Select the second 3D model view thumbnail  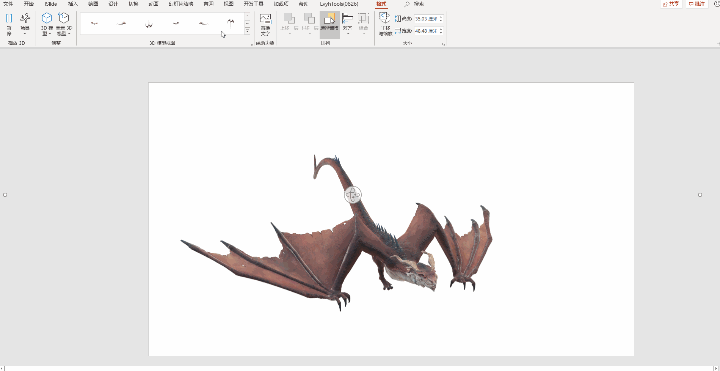(x=121, y=23)
